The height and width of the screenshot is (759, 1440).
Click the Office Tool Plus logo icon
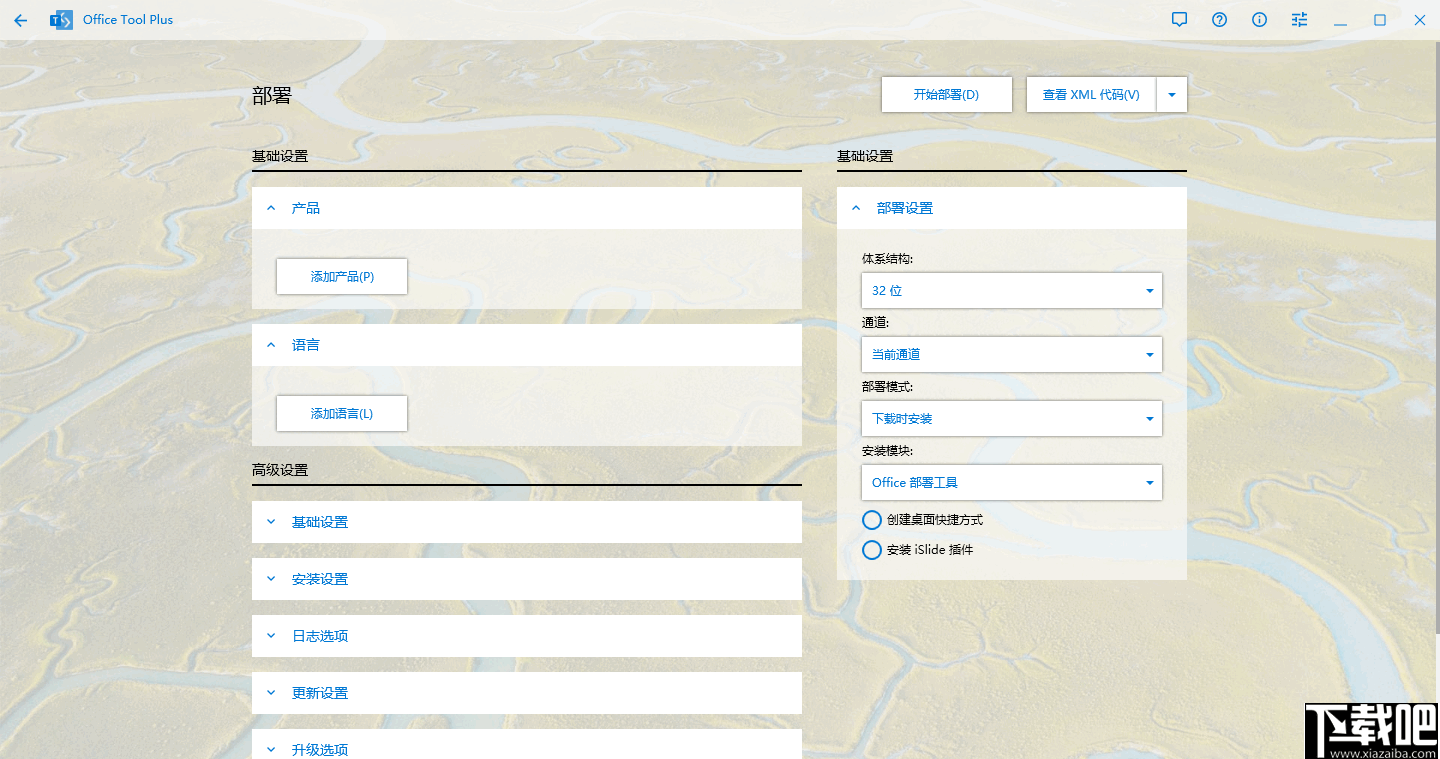click(60, 19)
